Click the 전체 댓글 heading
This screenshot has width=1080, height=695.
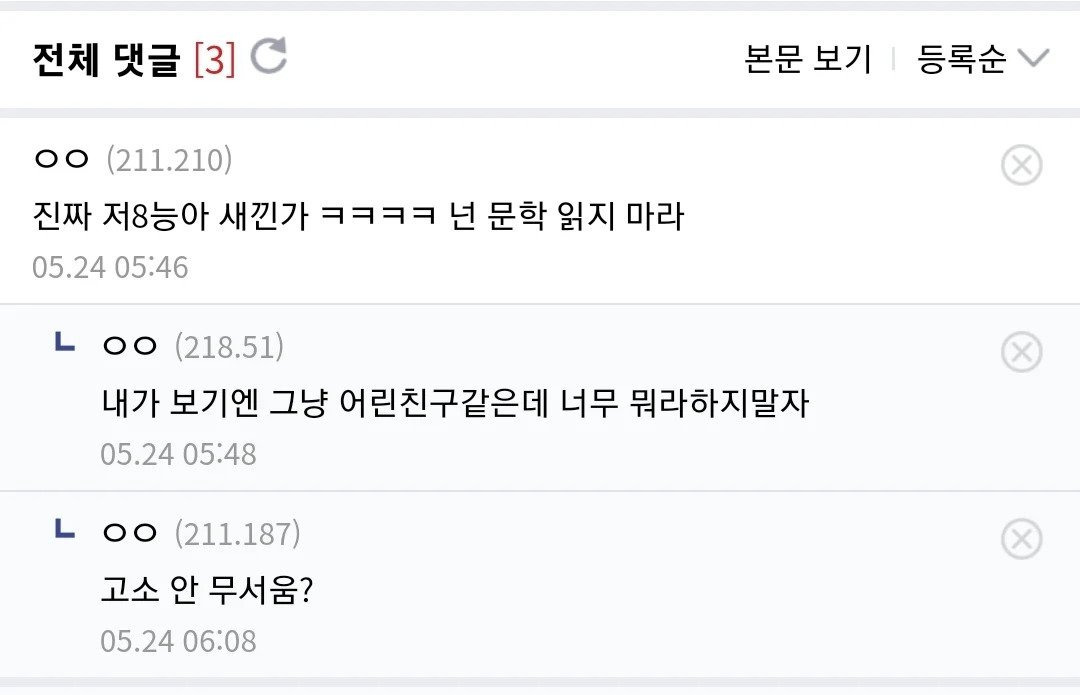tap(106, 60)
